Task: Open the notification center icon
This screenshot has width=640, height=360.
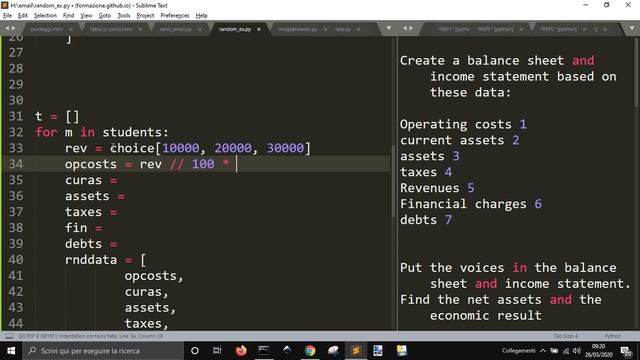Action: 626,351
